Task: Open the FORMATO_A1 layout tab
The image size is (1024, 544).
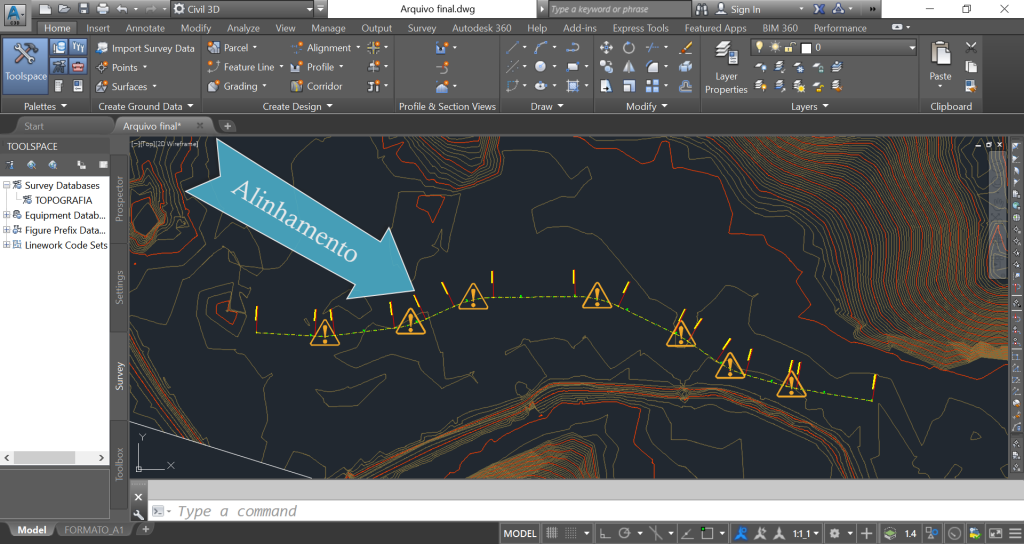Action: click(x=92, y=530)
